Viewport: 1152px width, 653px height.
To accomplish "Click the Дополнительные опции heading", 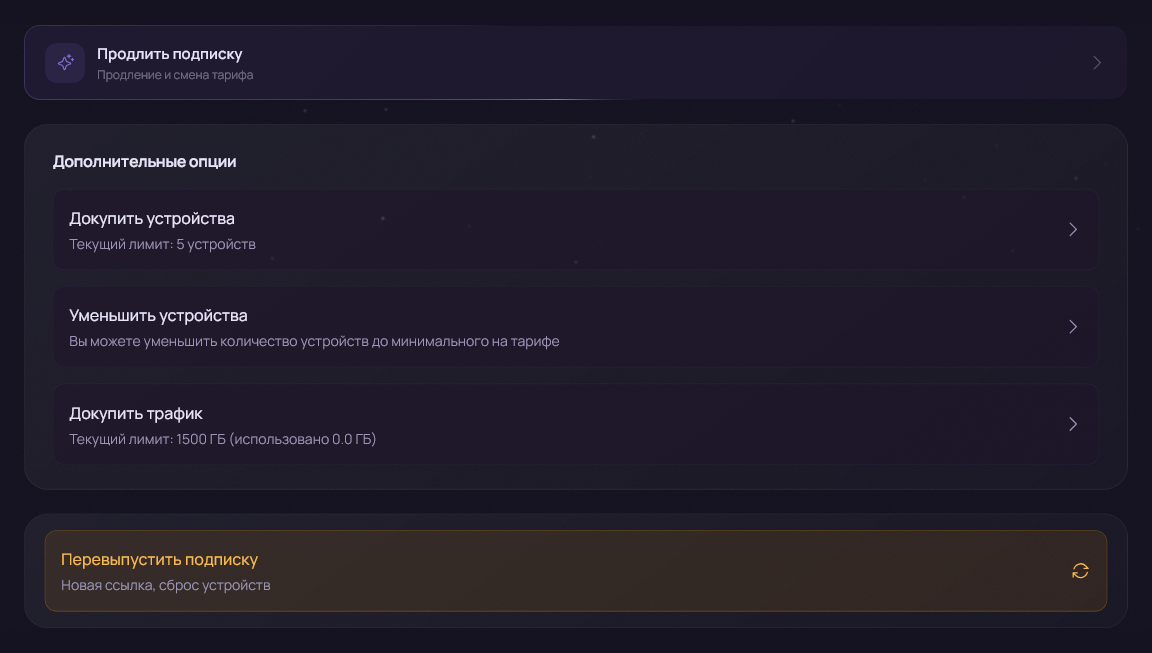I will (145, 162).
